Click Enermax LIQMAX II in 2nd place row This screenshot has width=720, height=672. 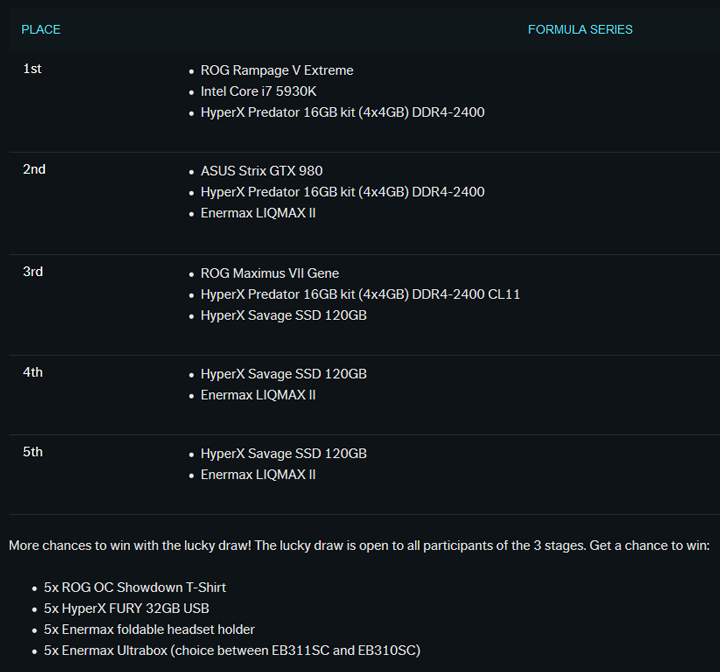click(258, 213)
